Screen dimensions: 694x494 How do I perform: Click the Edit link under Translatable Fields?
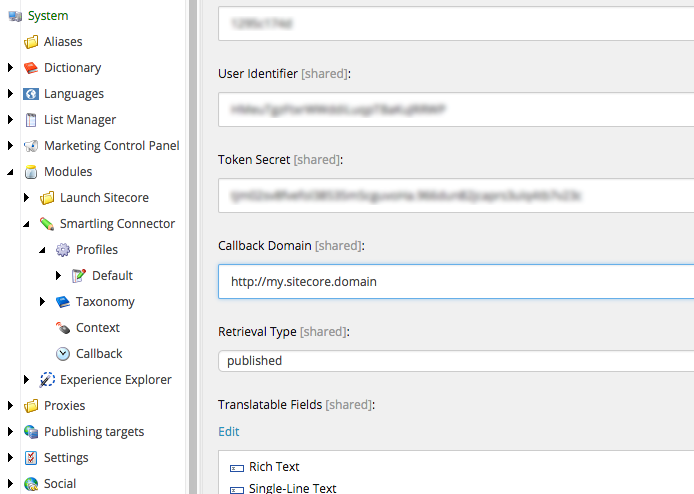tap(229, 432)
